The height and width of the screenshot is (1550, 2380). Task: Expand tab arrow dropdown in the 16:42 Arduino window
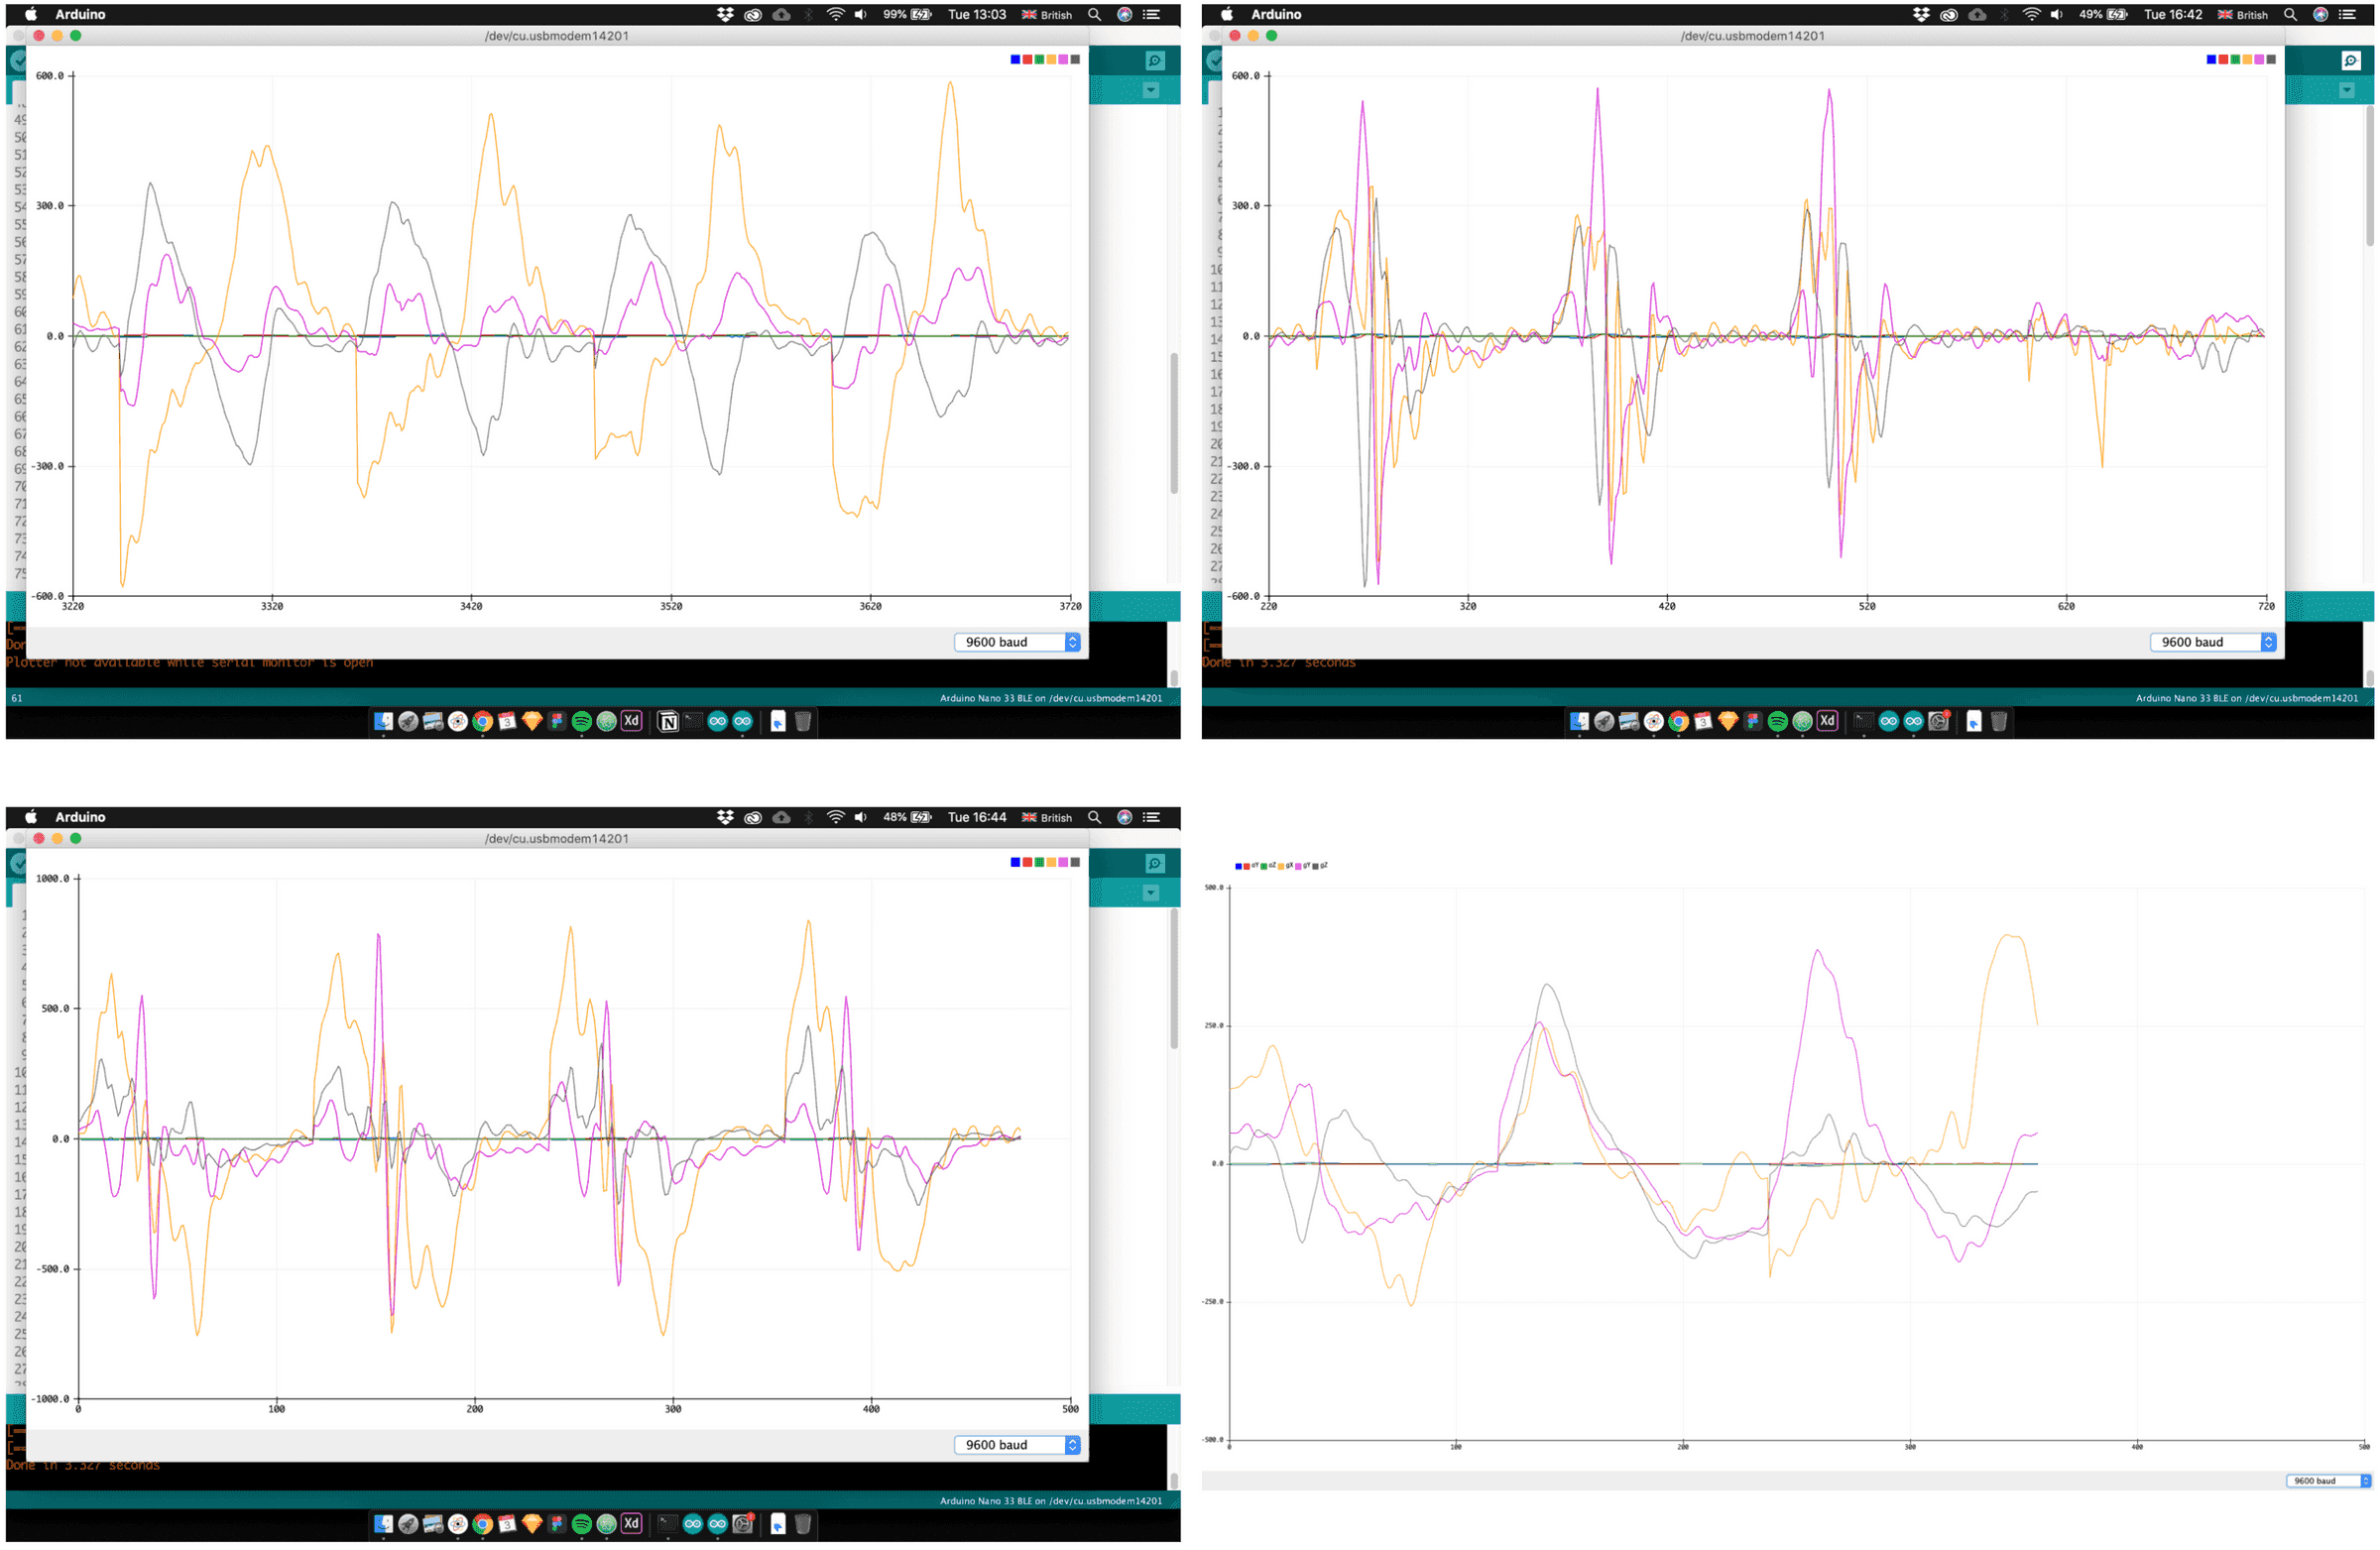pos(2346,91)
